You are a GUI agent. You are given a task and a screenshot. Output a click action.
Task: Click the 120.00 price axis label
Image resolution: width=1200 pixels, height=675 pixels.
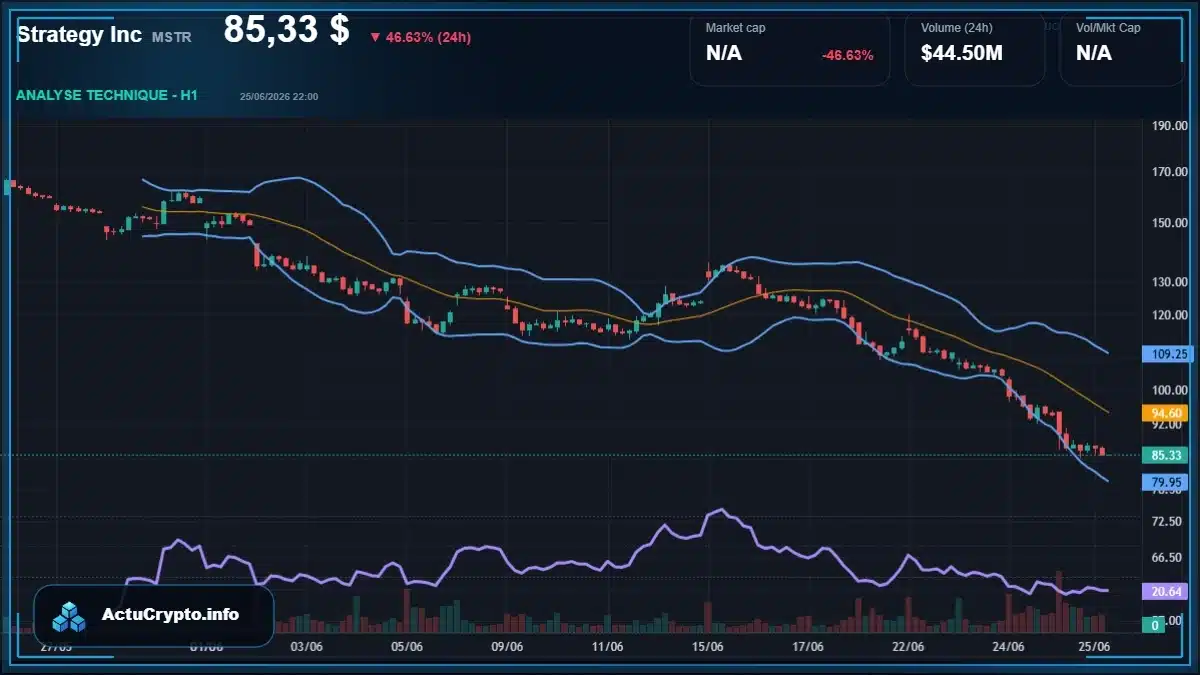(x=1169, y=315)
